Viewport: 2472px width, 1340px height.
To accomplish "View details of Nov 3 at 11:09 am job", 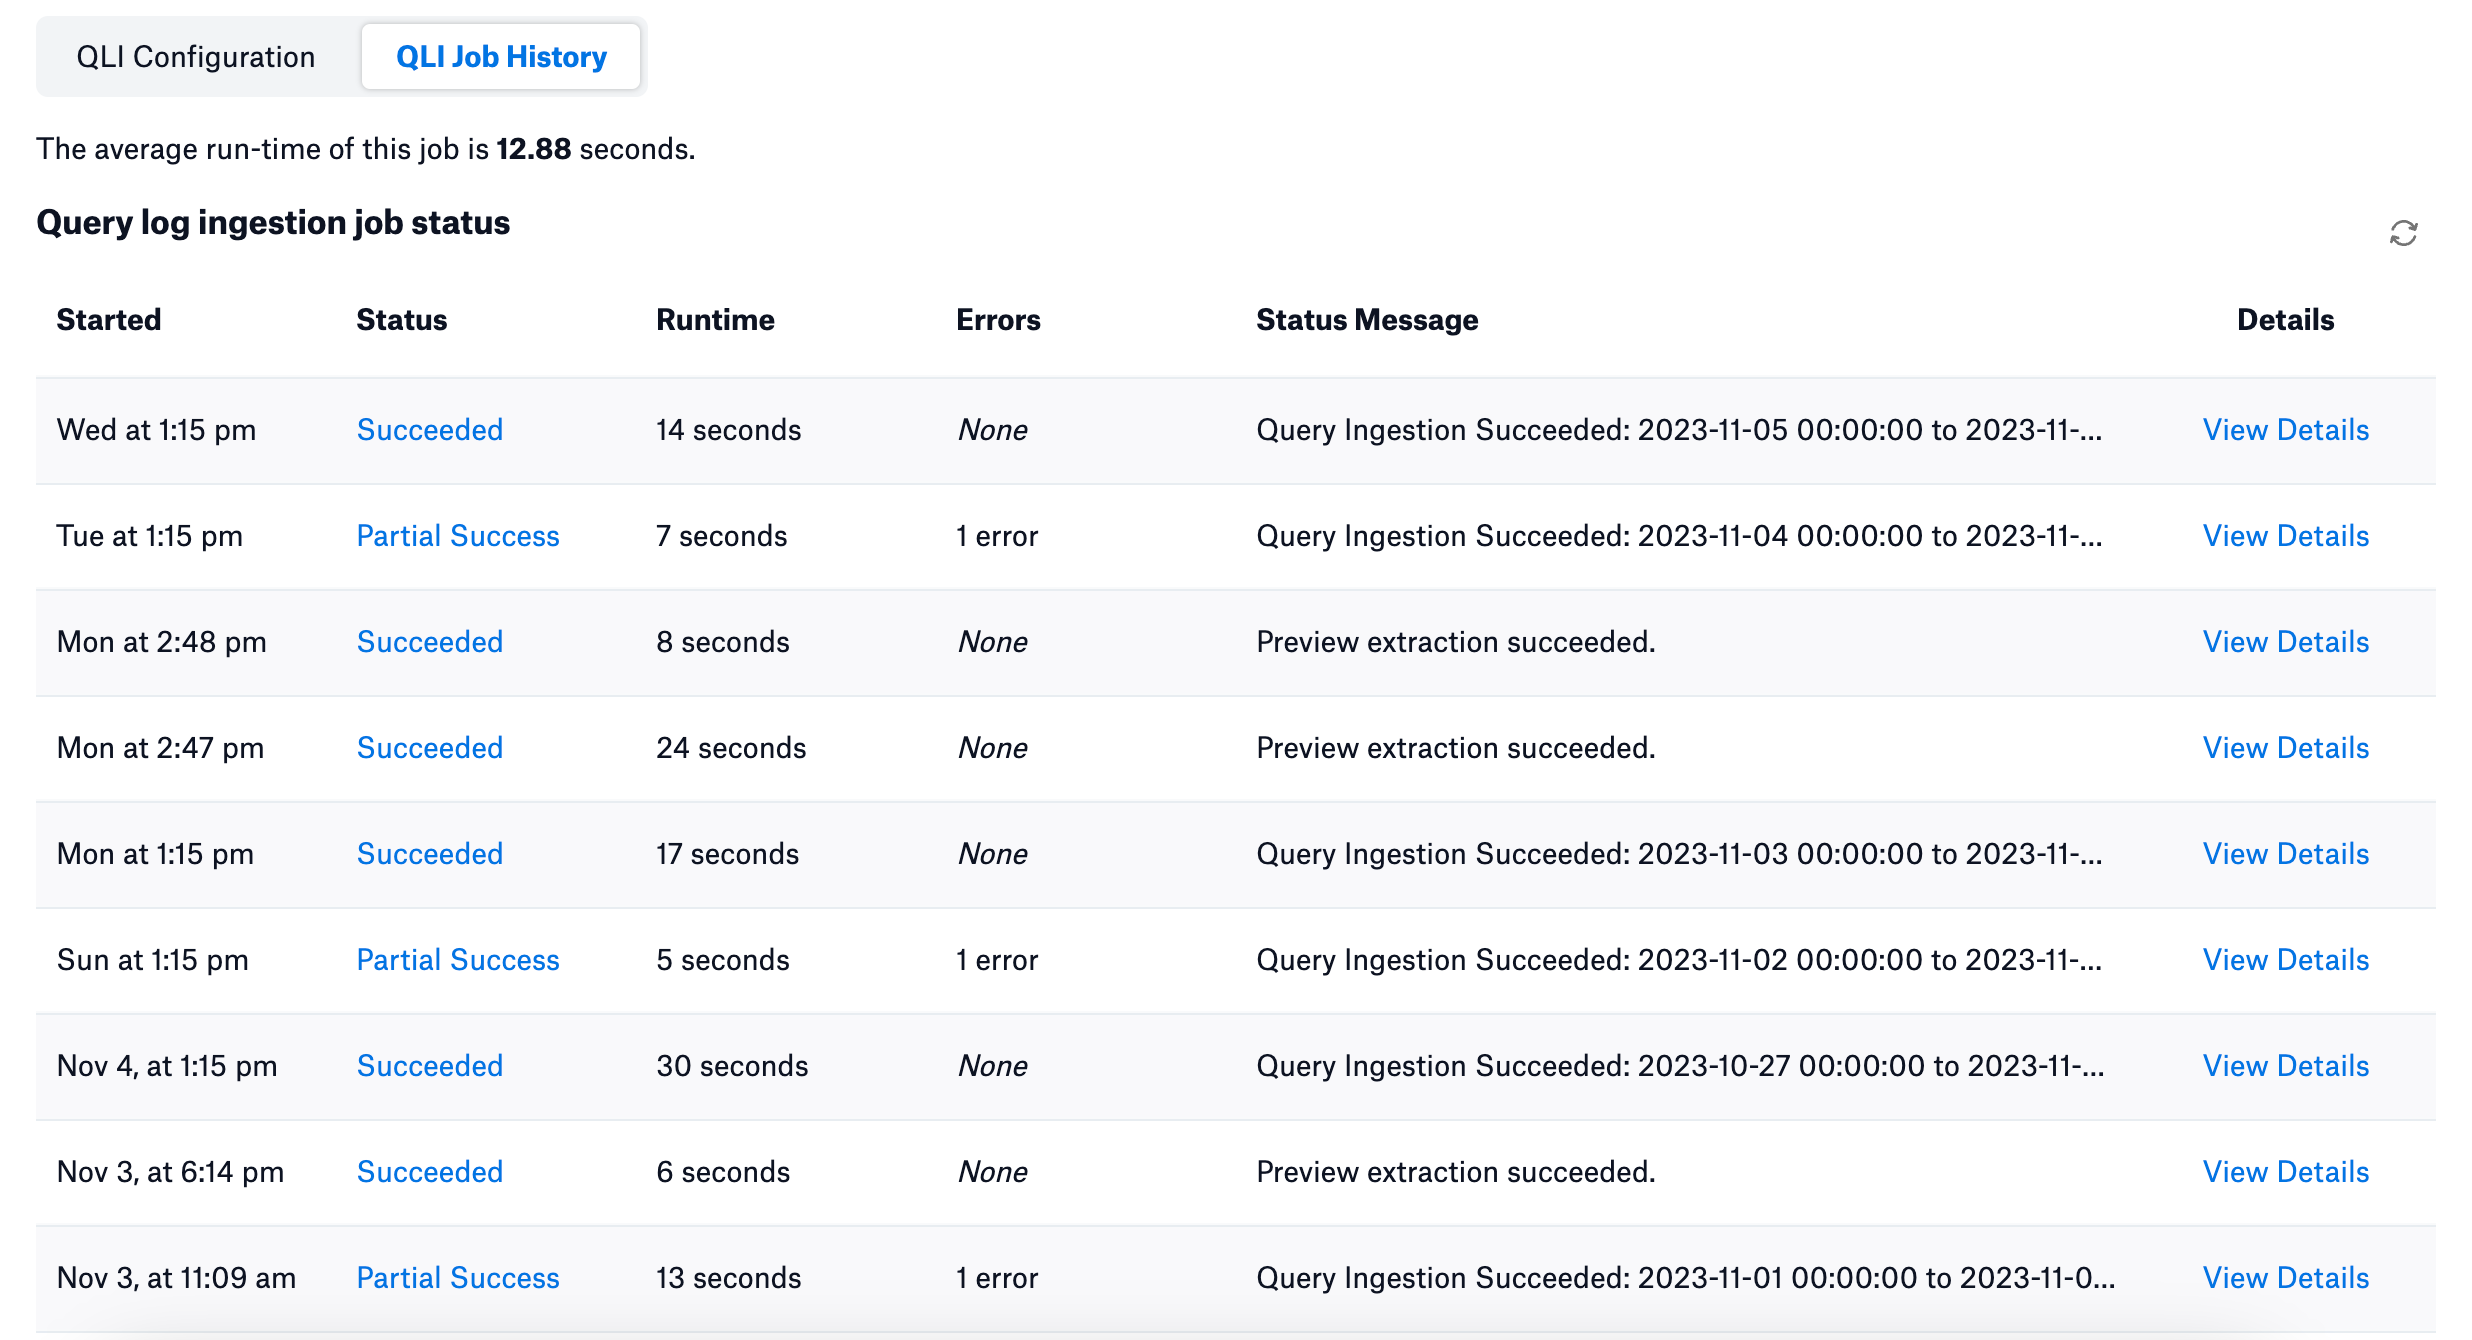I will [2286, 1278].
